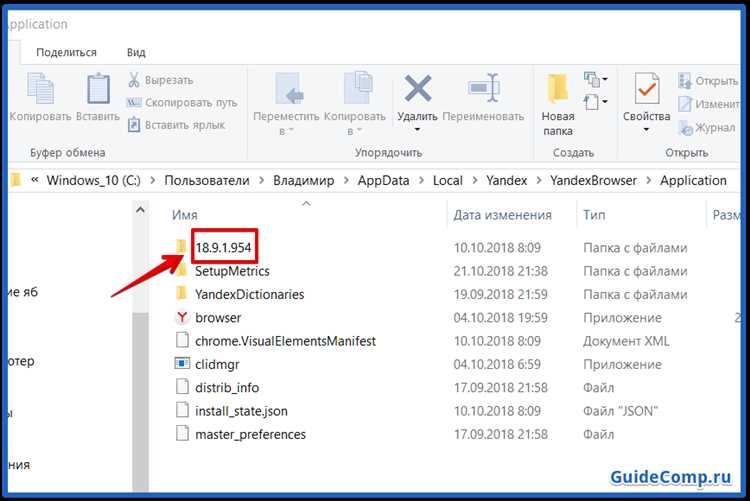The height and width of the screenshot is (501, 750).
Task: Sort by Дата изменения column header
Action: (503, 215)
